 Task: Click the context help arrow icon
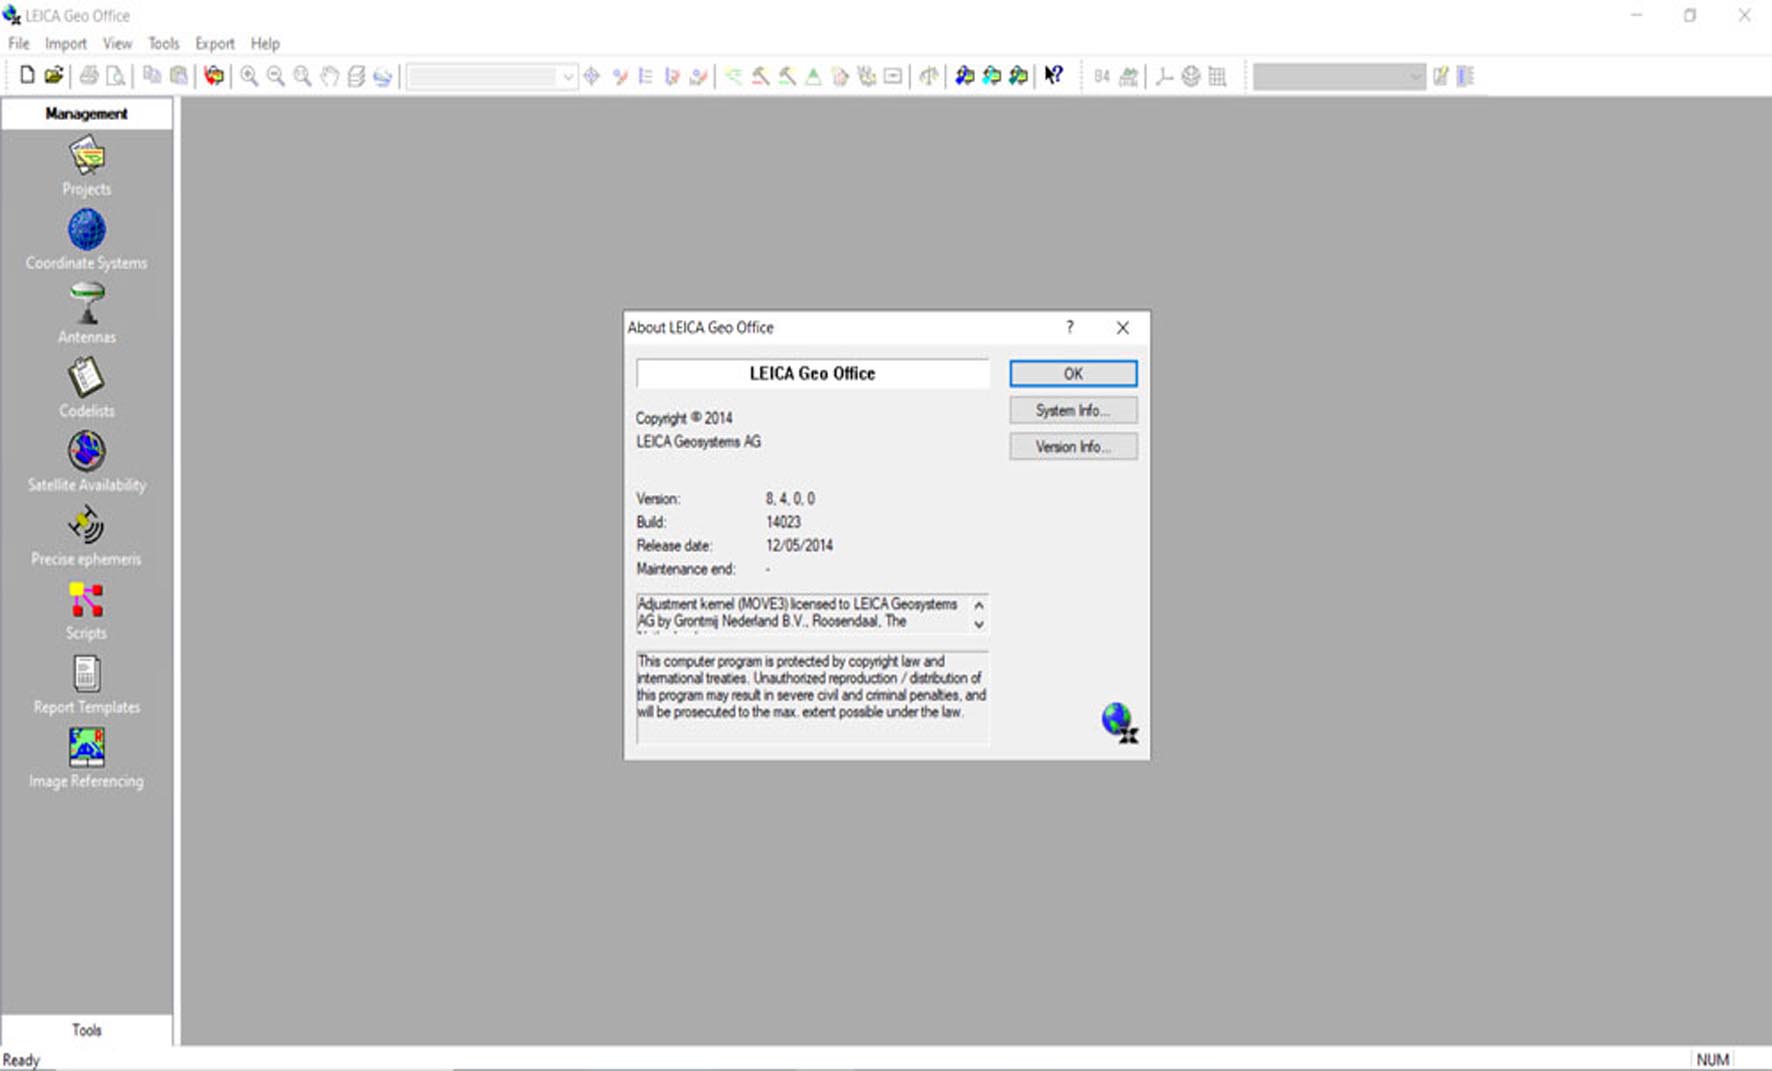1053,76
